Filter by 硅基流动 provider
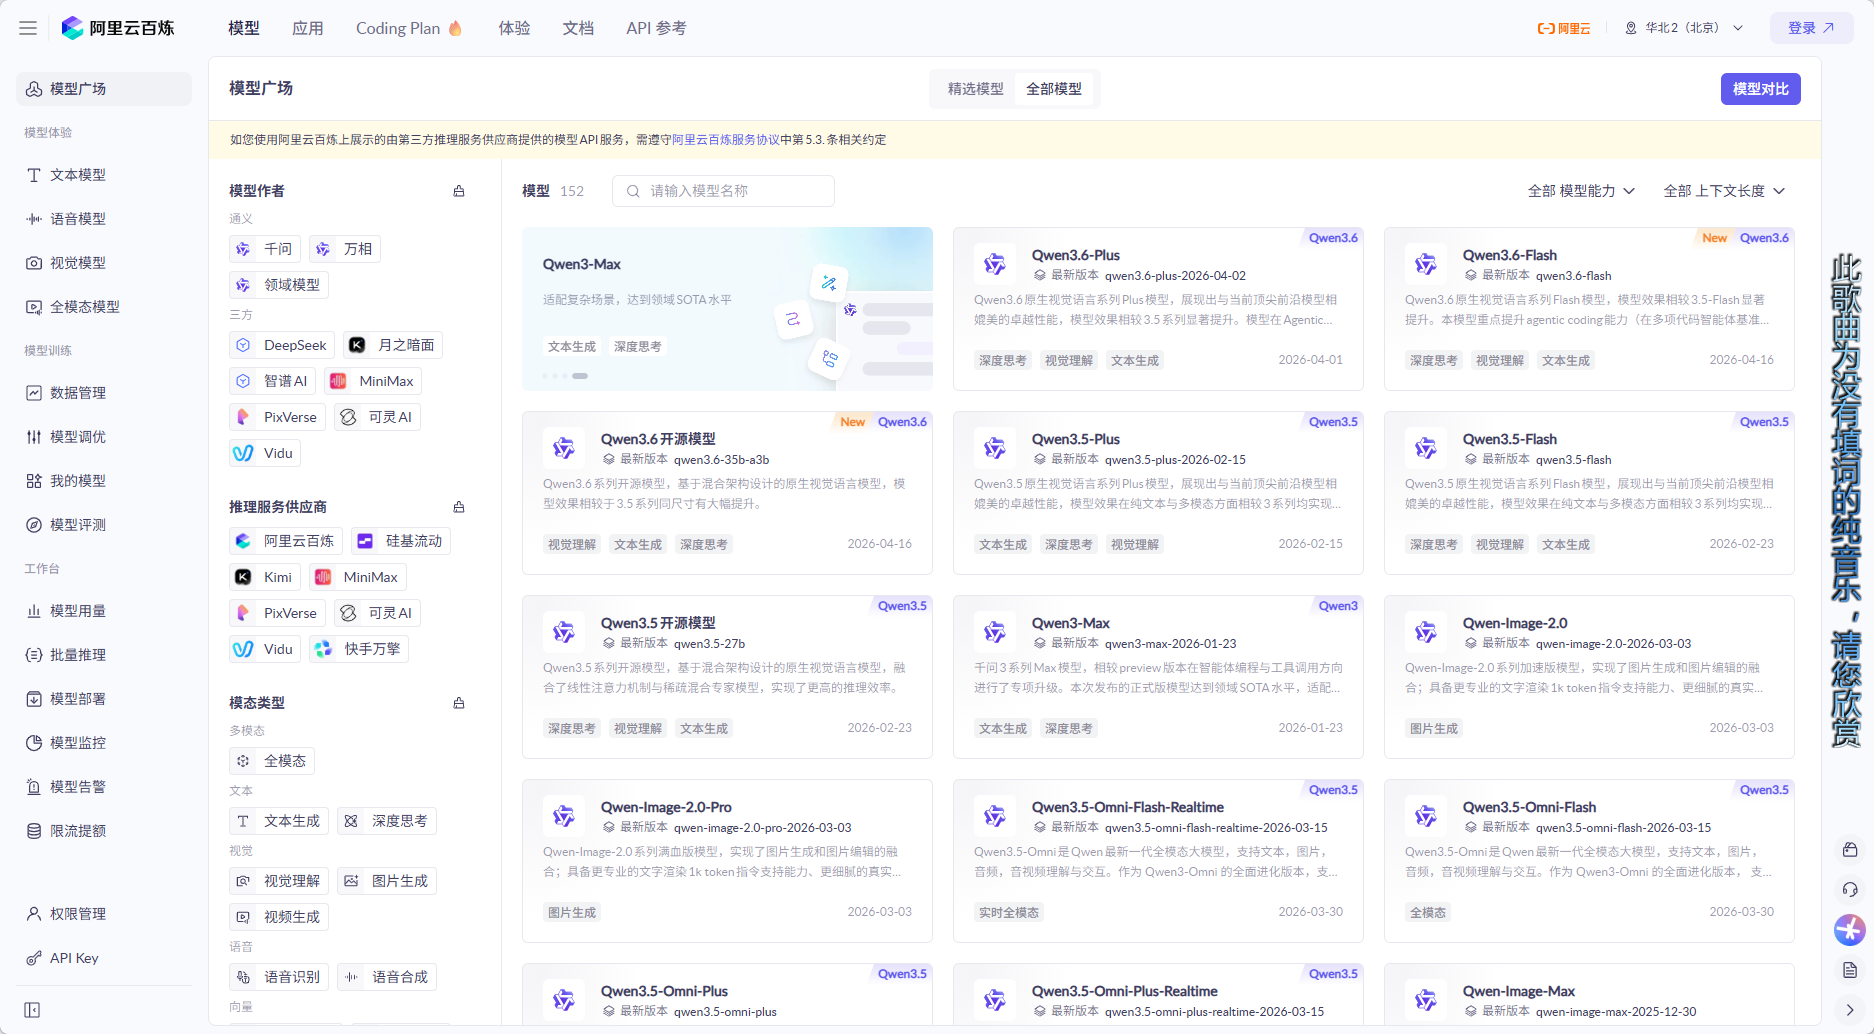Viewport: 1874px width, 1034px height. point(401,541)
